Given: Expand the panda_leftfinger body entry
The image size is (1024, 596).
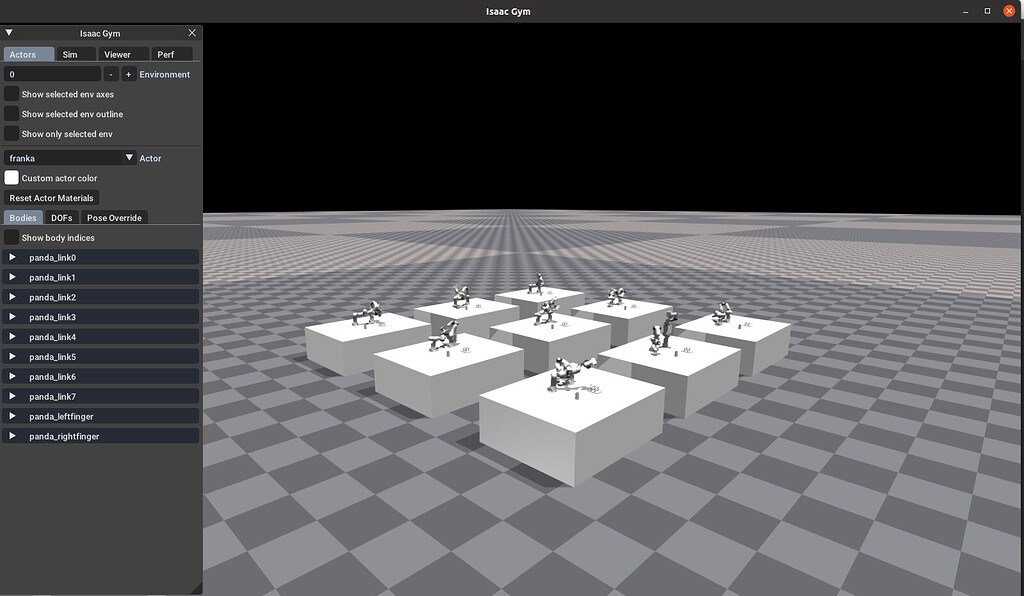Looking at the screenshot, I should [x=12, y=416].
